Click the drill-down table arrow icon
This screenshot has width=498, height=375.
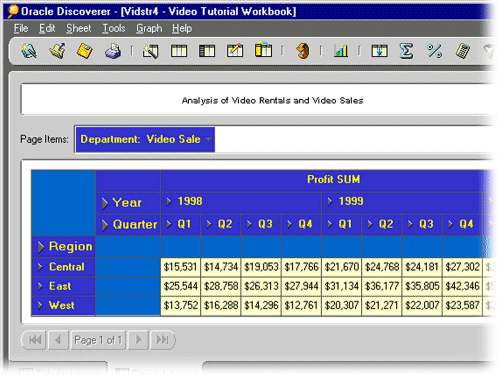pyautogui.click(x=379, y=51)
